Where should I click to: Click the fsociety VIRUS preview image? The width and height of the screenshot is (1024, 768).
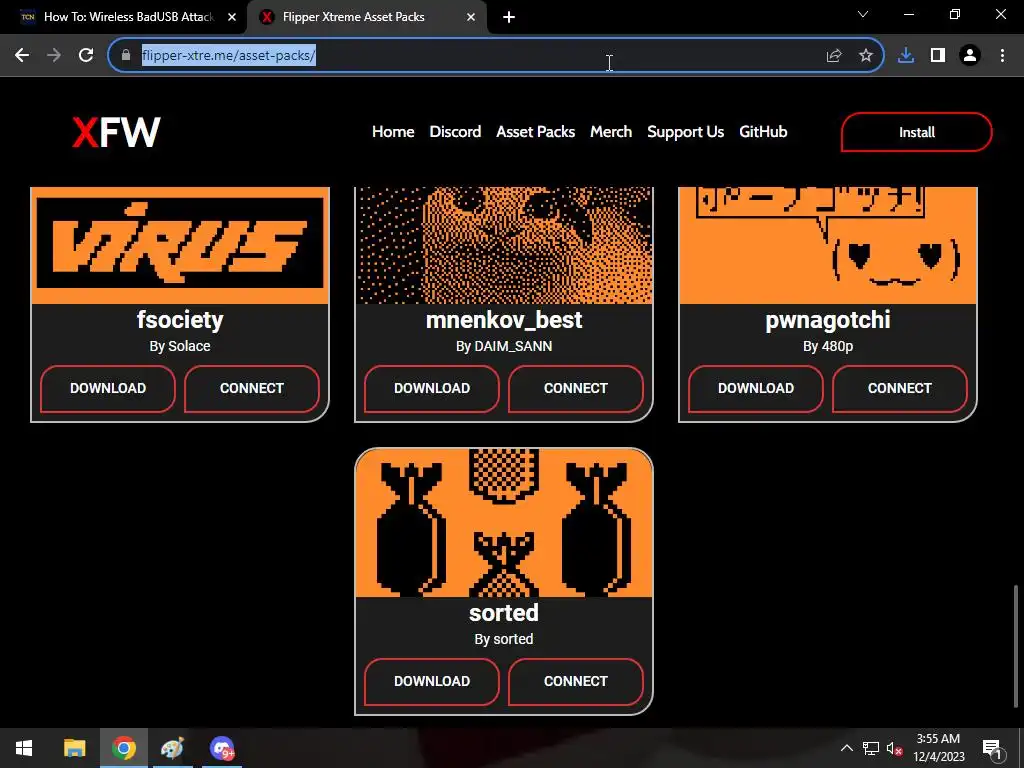(x=180, y=246)
